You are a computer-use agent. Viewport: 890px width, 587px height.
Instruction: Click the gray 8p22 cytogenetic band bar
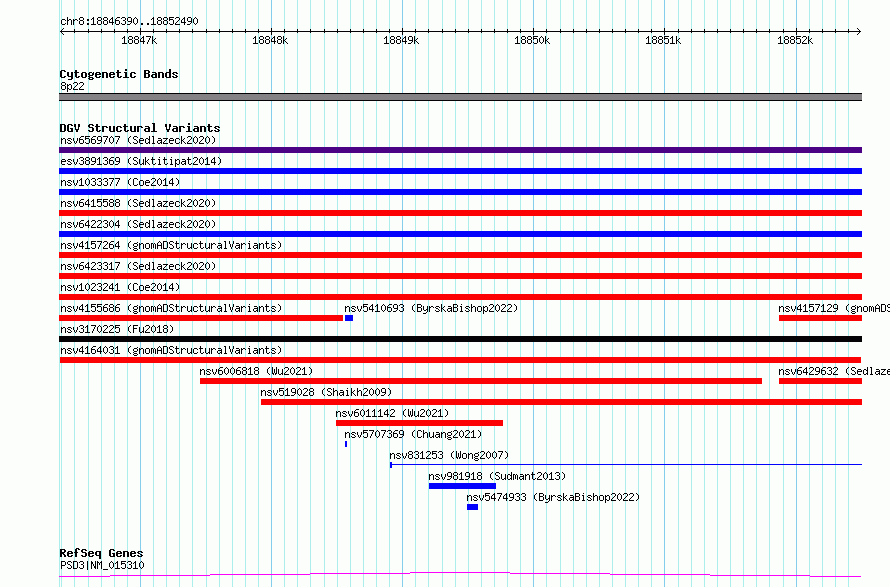(460, 97)
